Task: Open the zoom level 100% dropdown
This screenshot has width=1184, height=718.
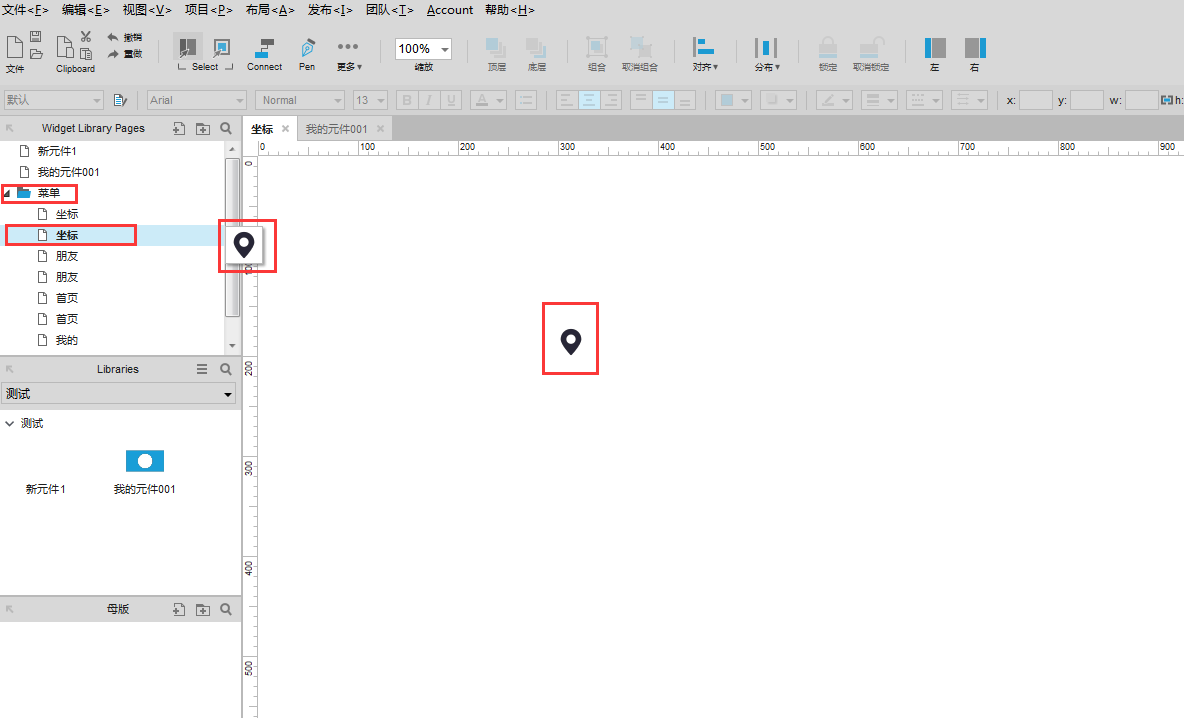Action: click(x=444, y=49)
